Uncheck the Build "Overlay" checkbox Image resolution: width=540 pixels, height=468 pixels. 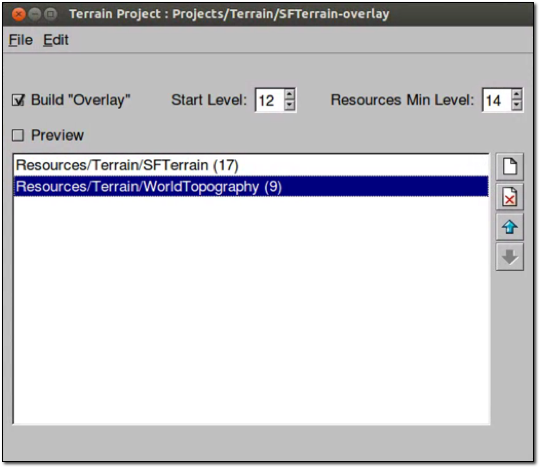click(x=18, y=100)
